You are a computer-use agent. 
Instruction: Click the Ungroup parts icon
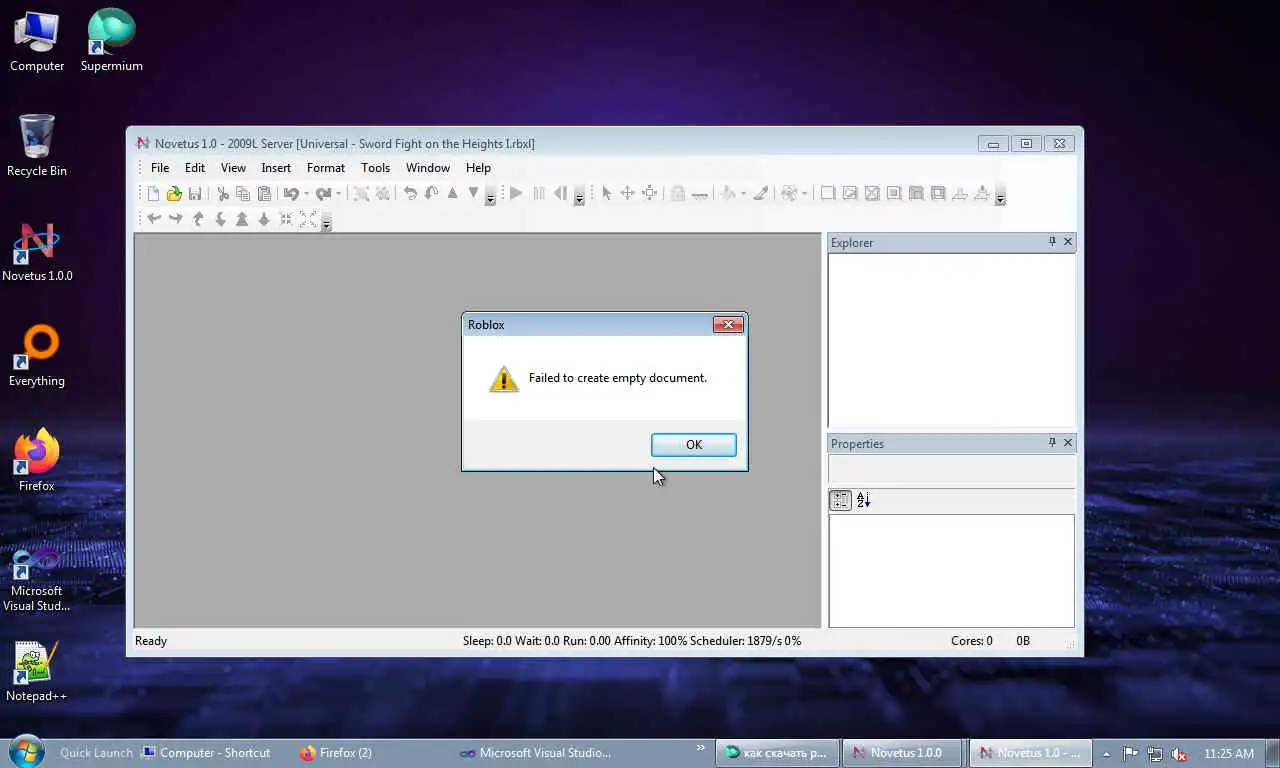tap(383, 194)
